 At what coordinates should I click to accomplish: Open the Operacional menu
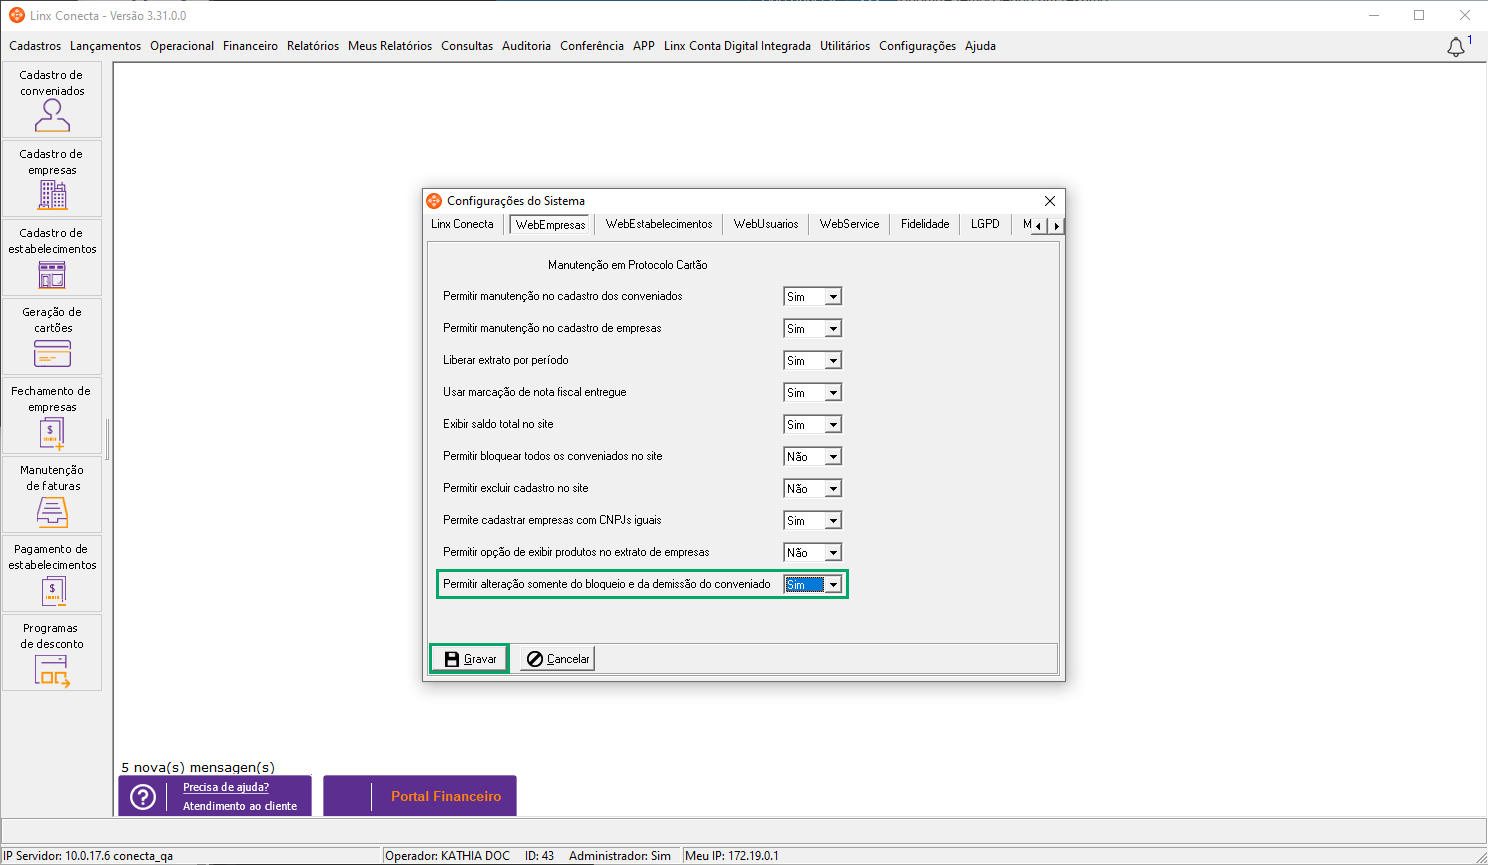click(x=182, y=46)
